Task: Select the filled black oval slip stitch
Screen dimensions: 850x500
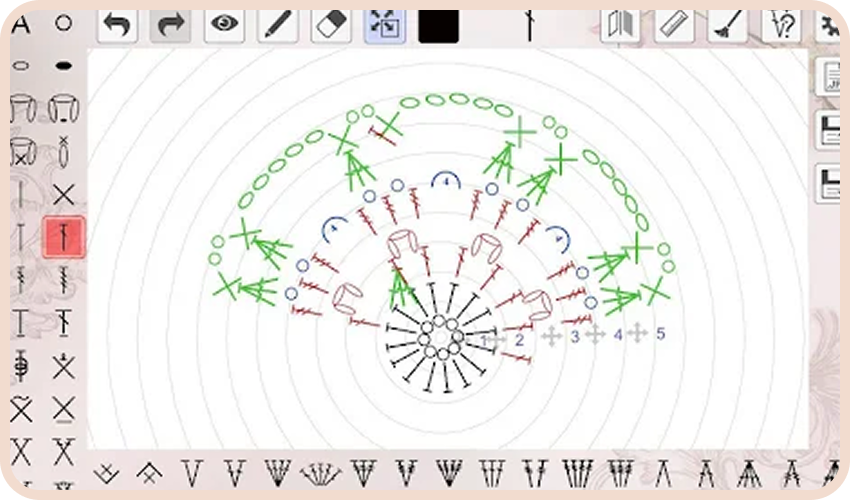Action: [x=63, y=66]
